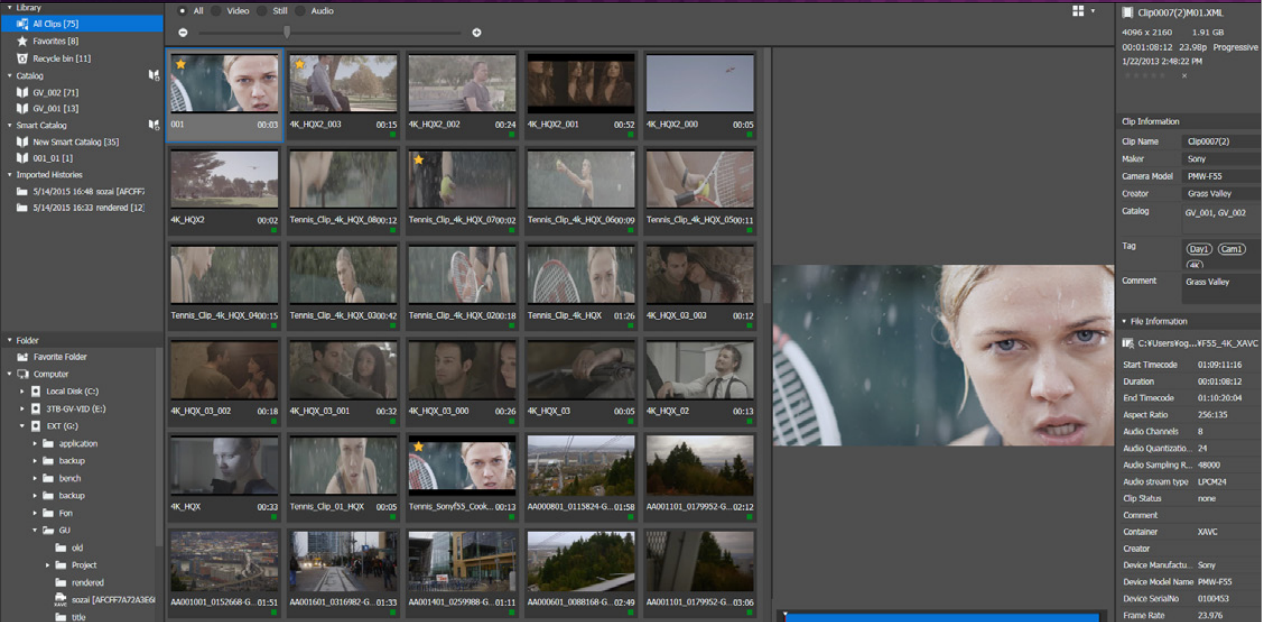Collapse the GU folder in tree
The height and width of the screenshot is (622, 1262).
click(34, 531)
